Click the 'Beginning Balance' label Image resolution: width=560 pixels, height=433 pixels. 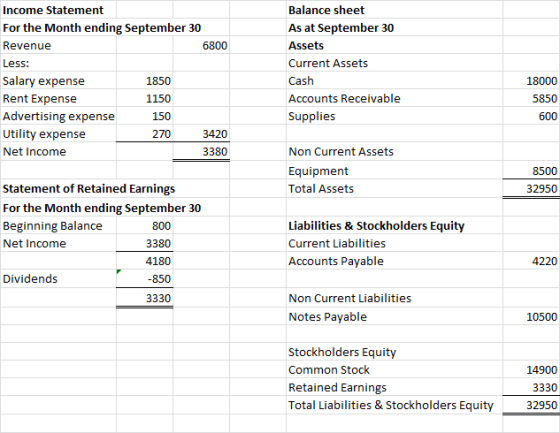52,226
